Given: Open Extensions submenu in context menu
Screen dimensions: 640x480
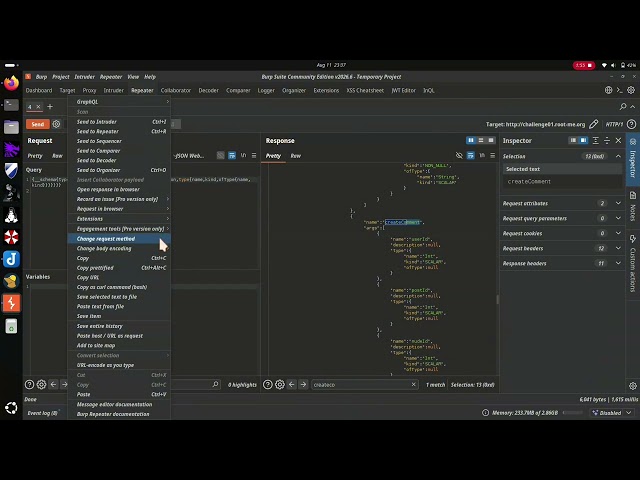Looking at the screenshot, I should [119, 219].
